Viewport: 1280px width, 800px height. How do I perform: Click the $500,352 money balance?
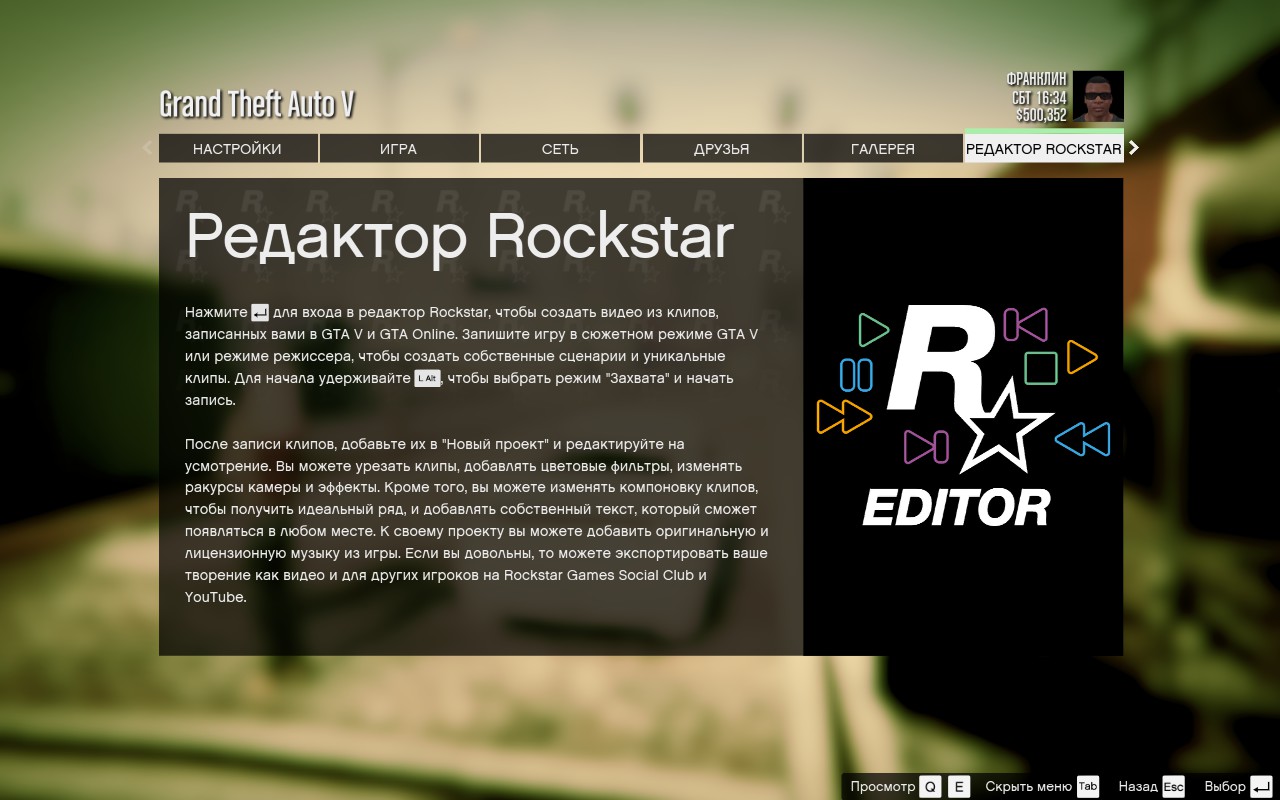(x=1041, y=115)
